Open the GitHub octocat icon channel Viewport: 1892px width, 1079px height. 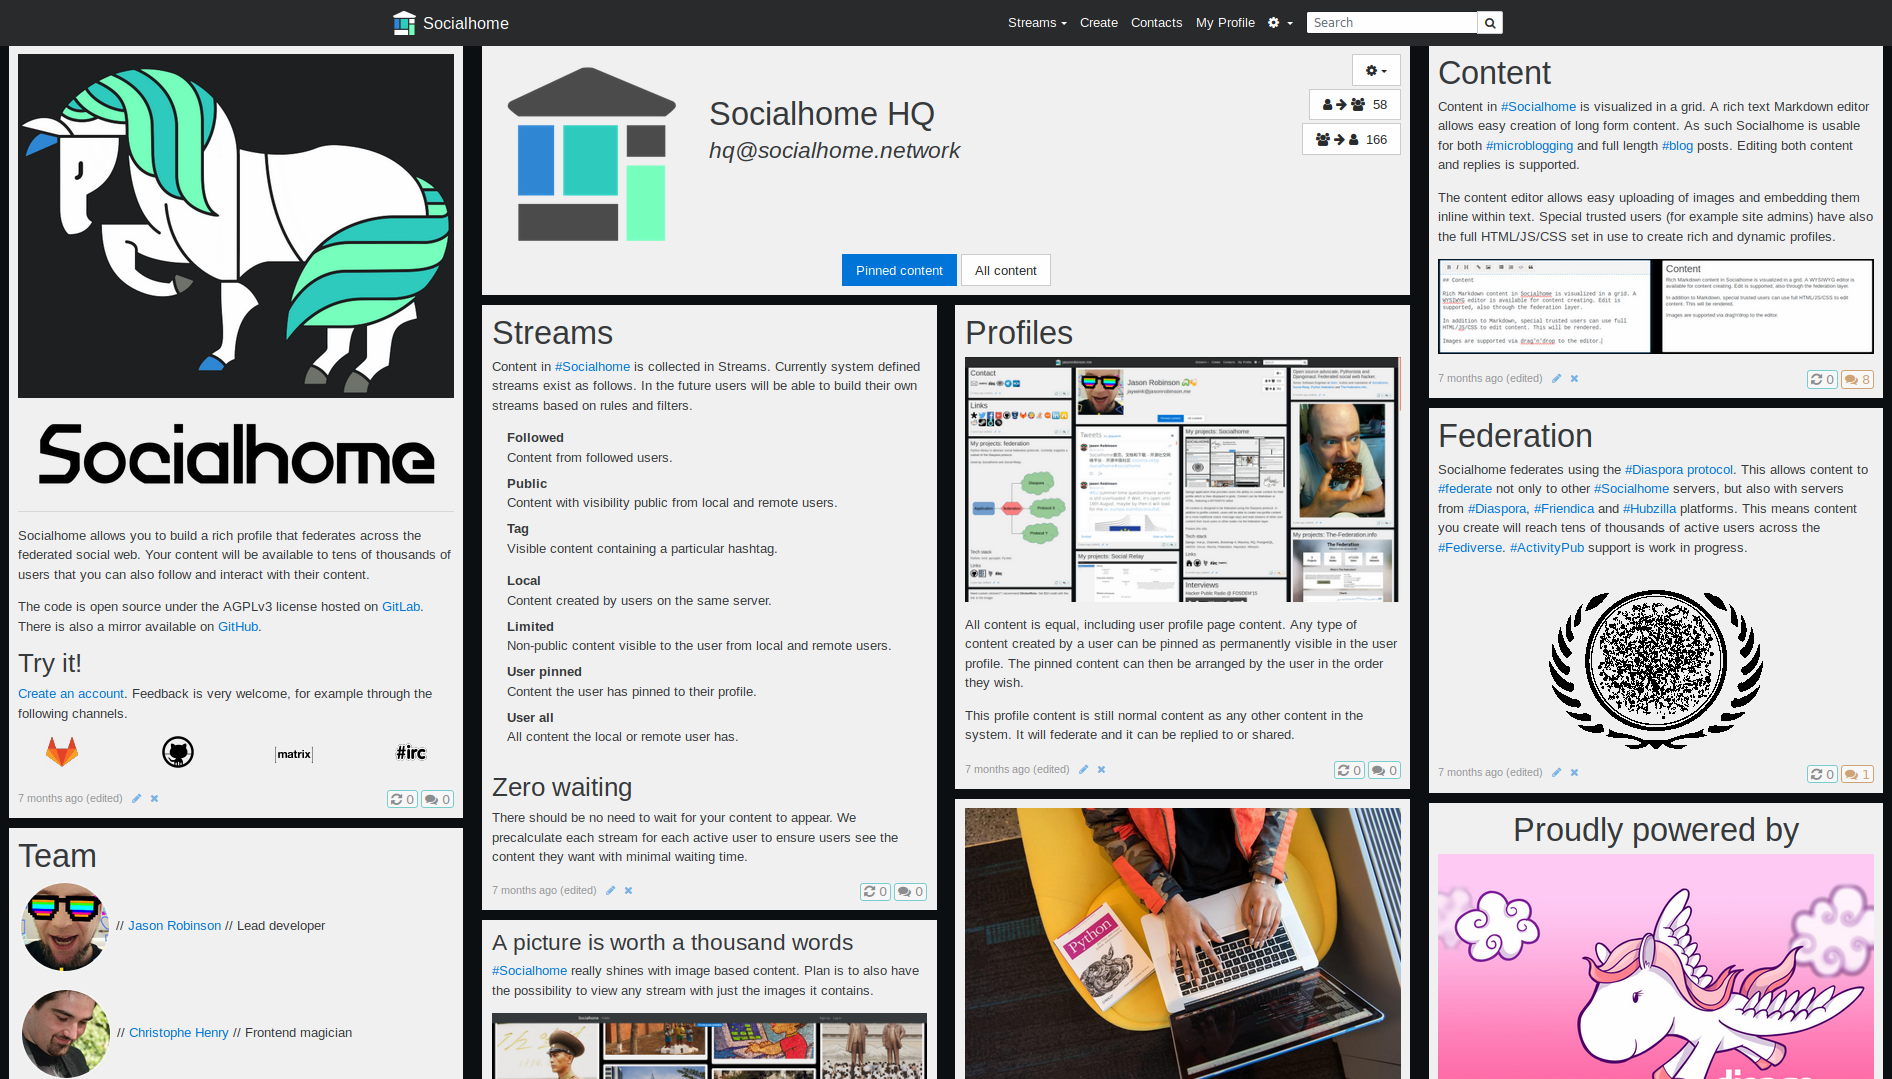[178, 752]
